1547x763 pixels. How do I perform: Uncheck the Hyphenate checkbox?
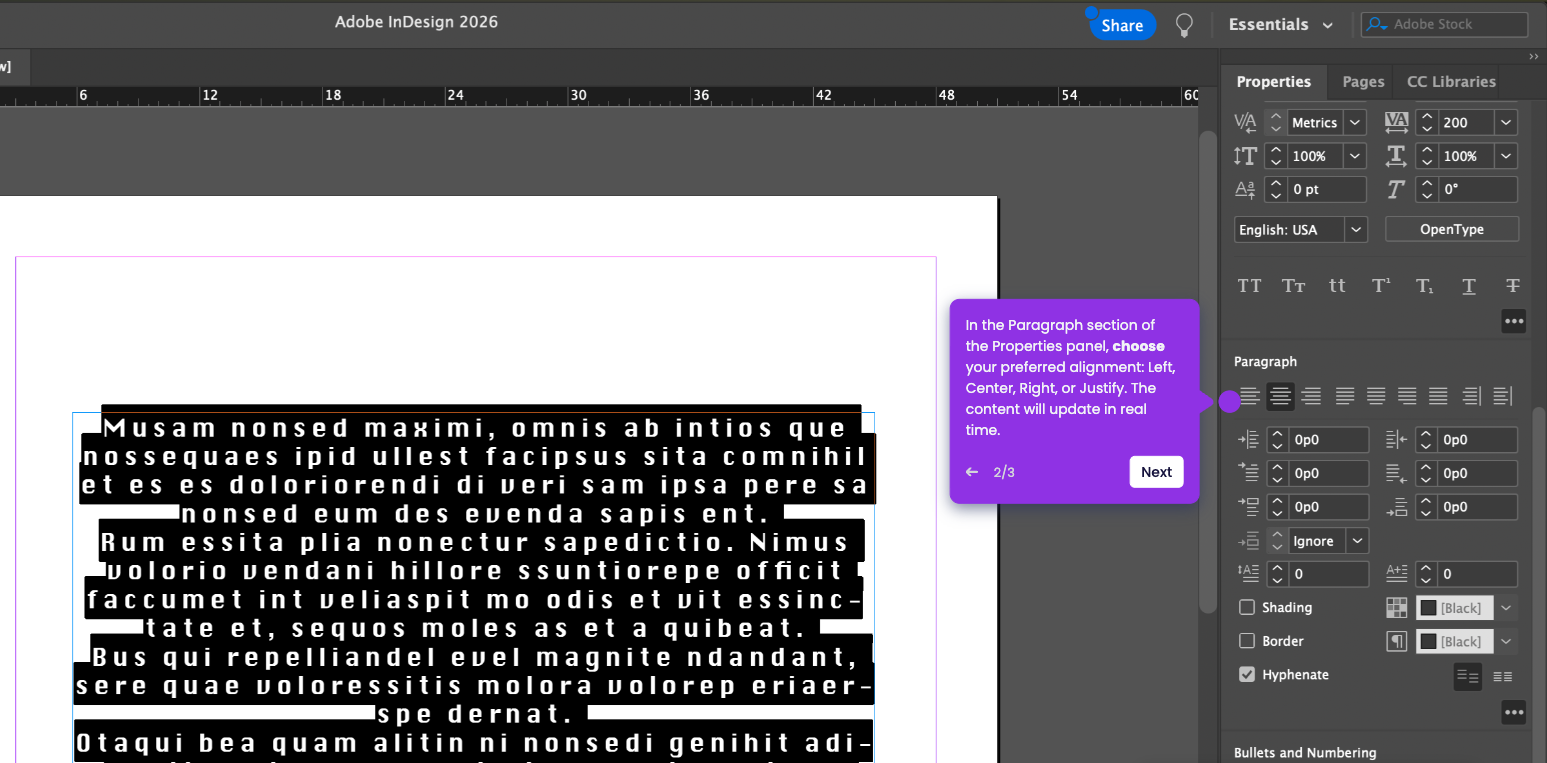(1247, 674)
